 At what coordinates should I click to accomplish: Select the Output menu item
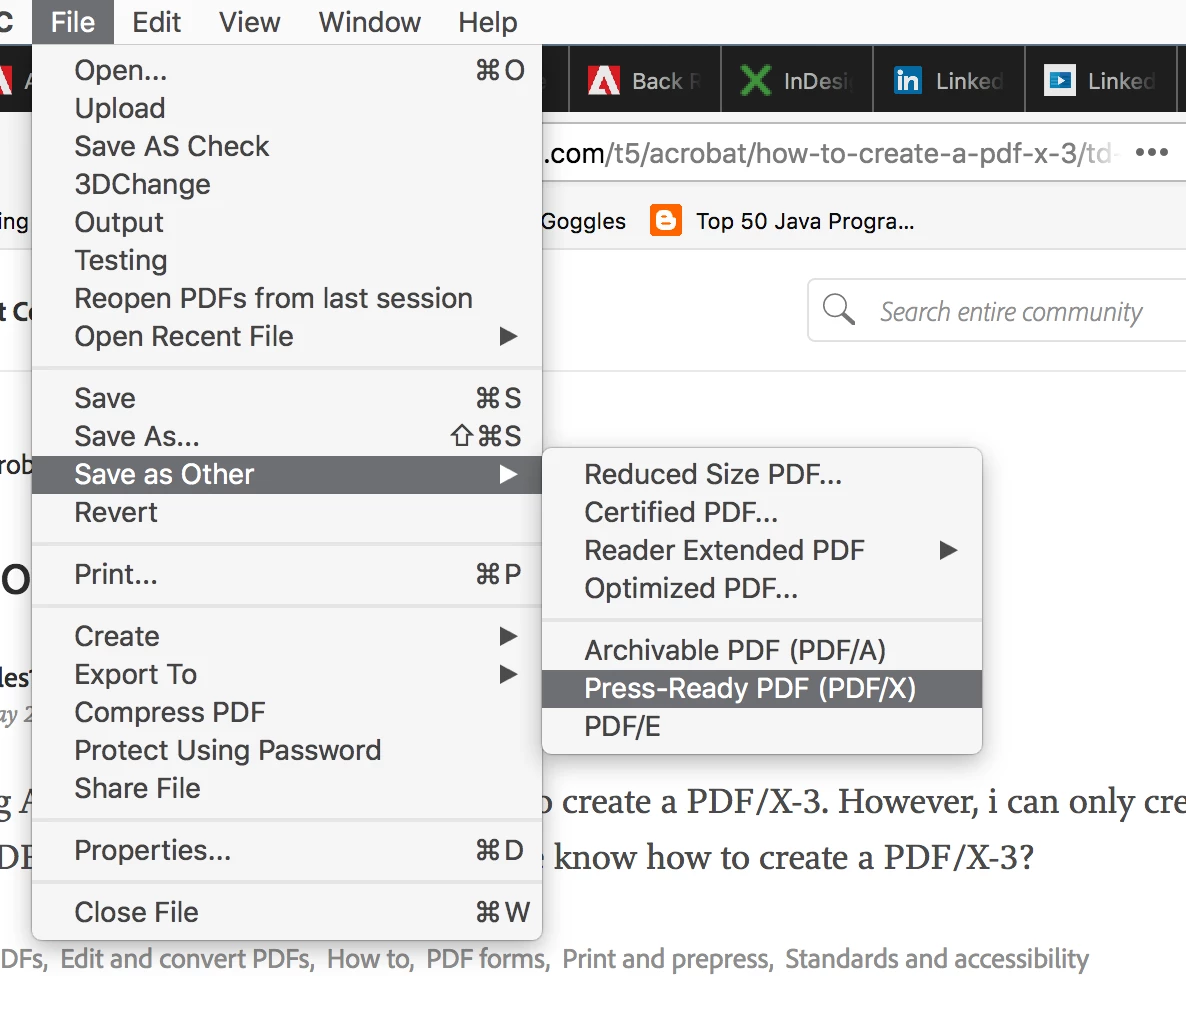[x=287, y=222]
